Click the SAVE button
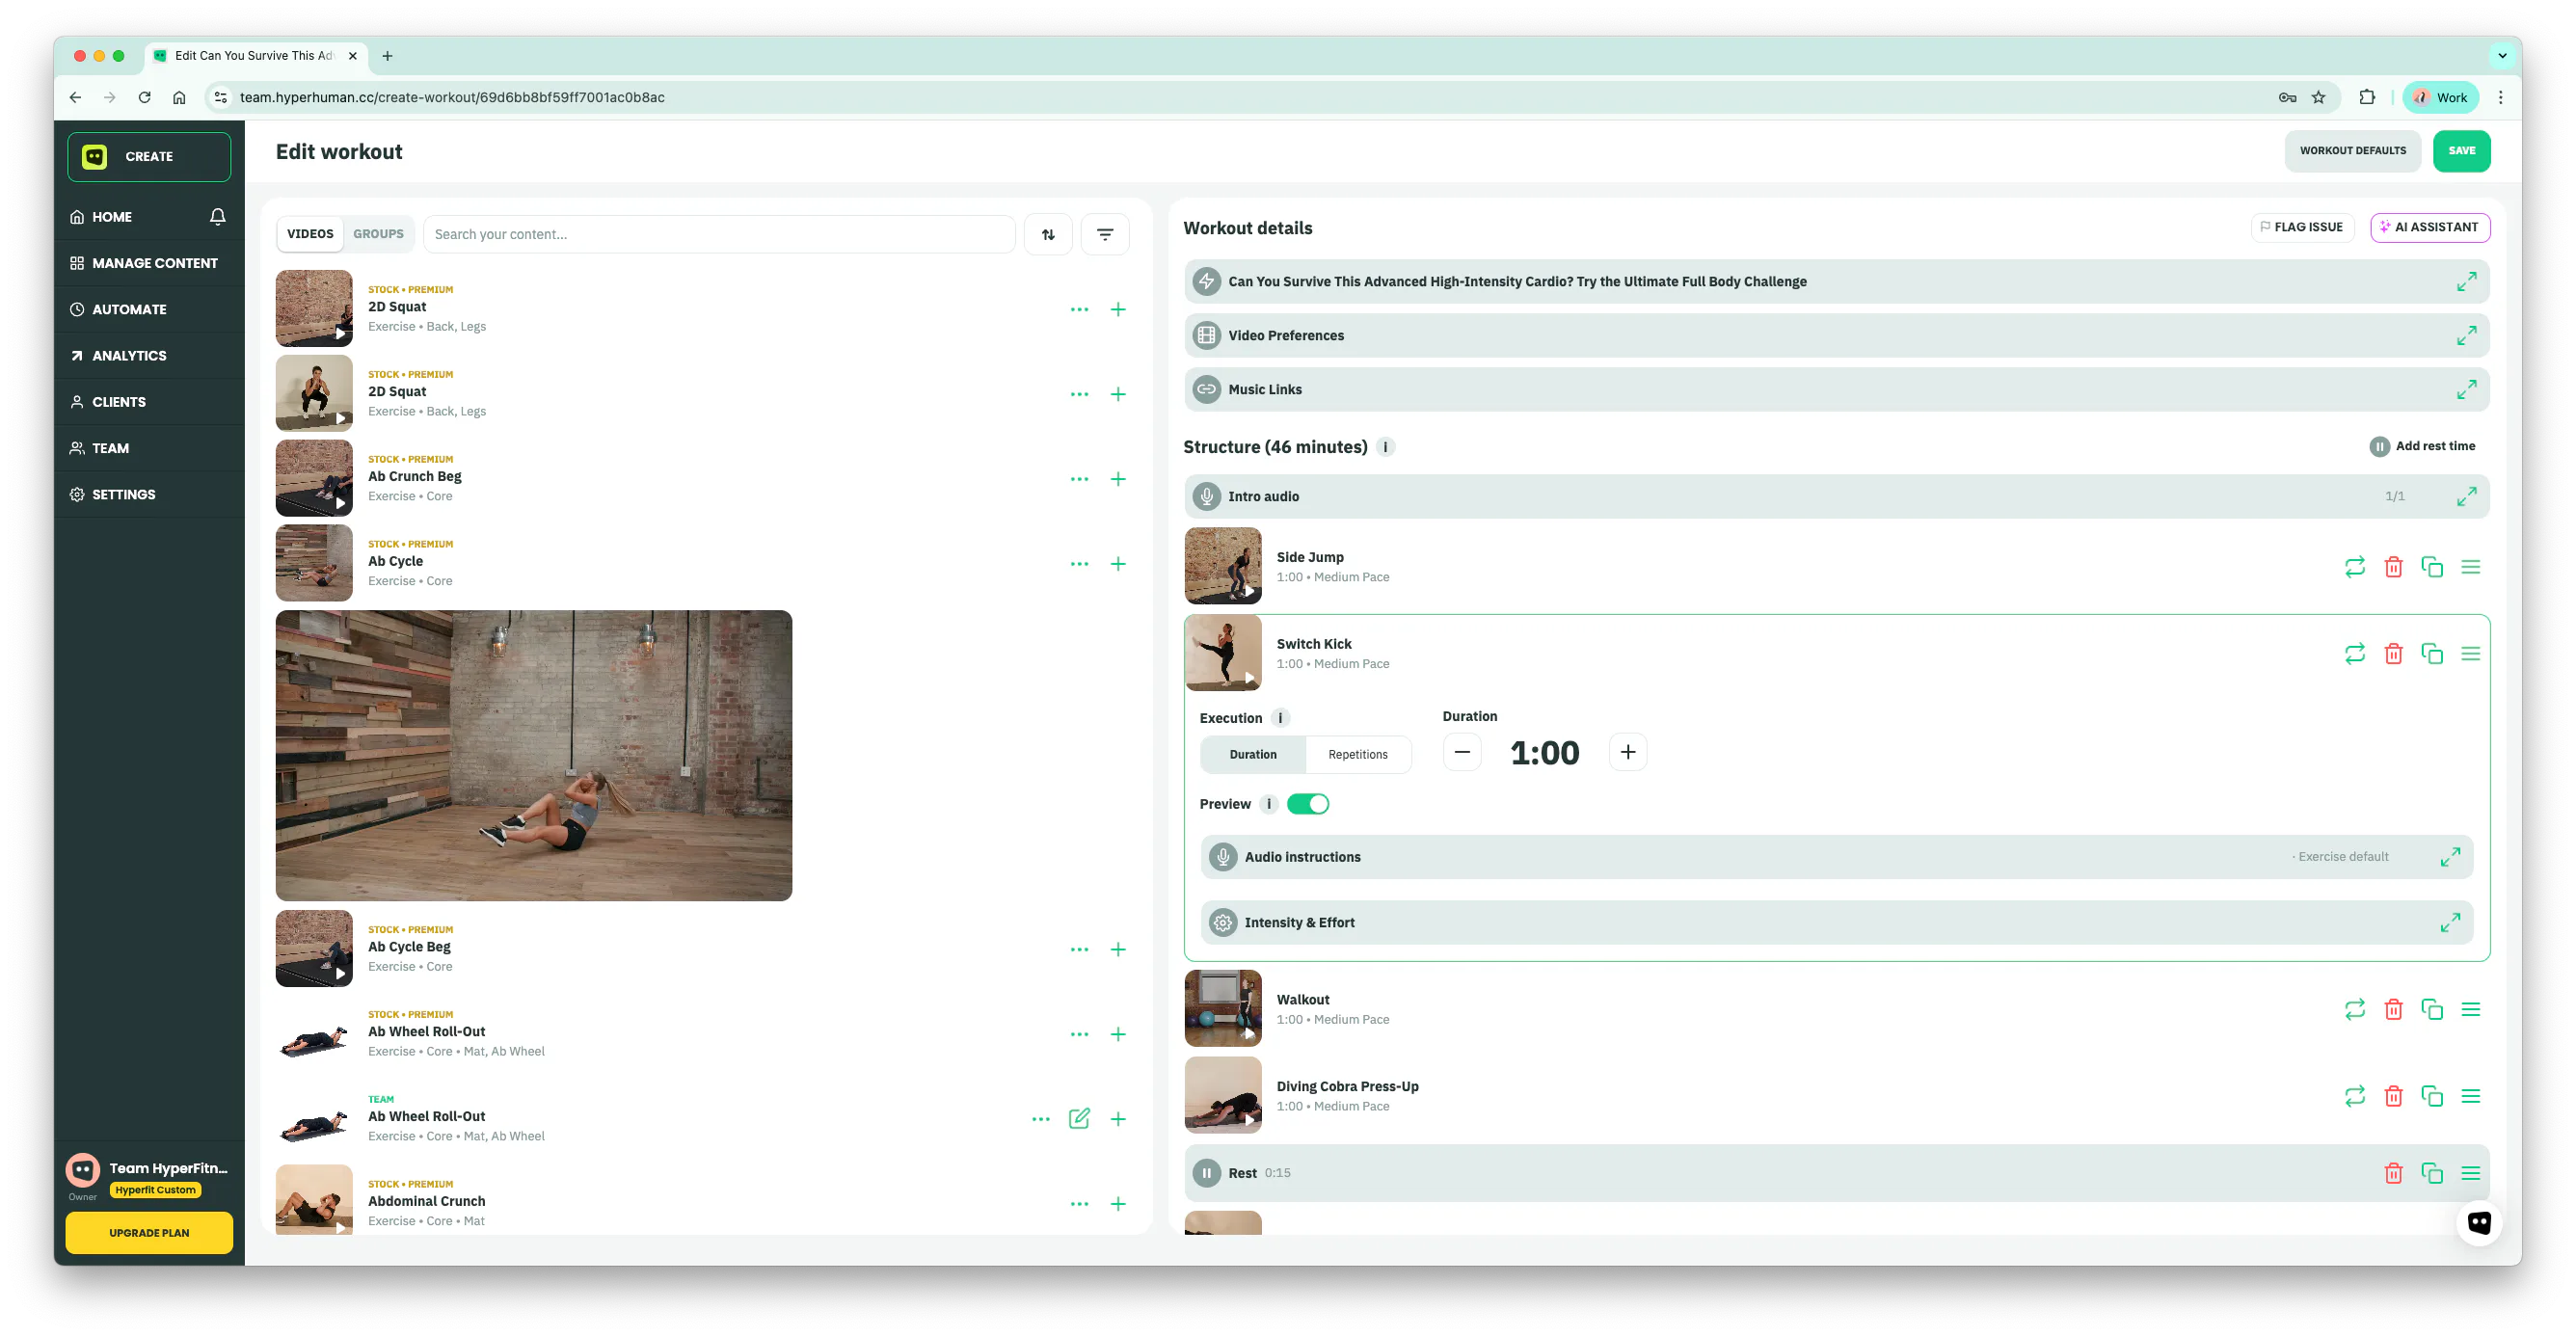The height and width of the screenshot is (1337, 2576). click(x=2462, y=150)
